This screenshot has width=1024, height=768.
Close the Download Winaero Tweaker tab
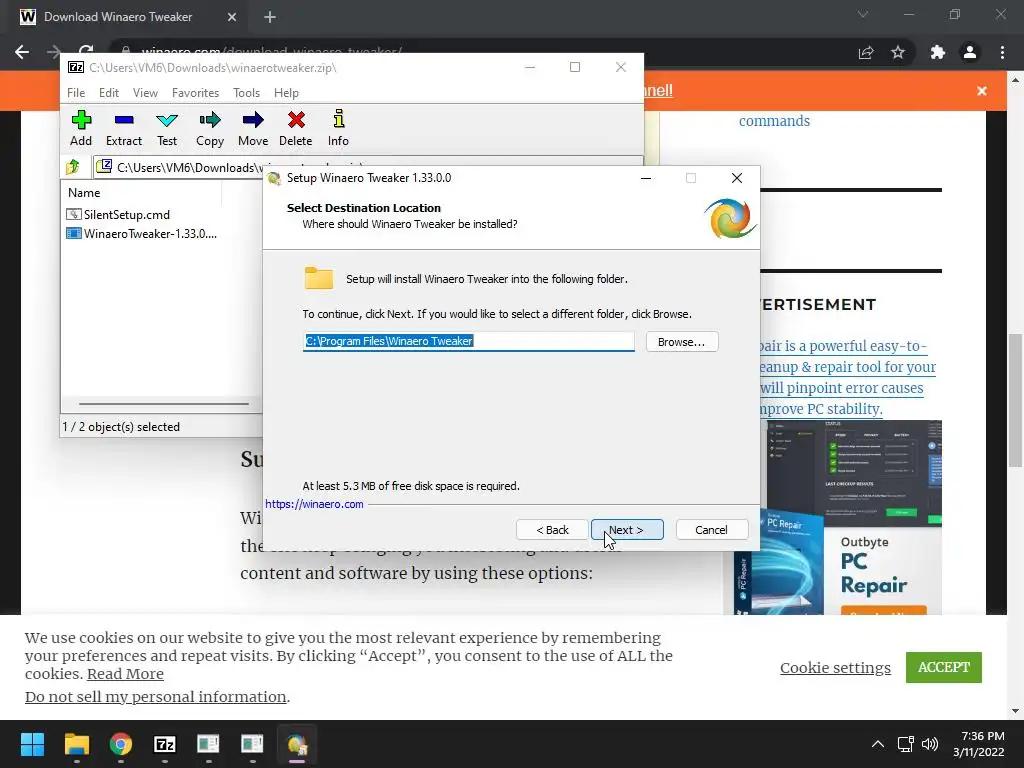point(232,17)
